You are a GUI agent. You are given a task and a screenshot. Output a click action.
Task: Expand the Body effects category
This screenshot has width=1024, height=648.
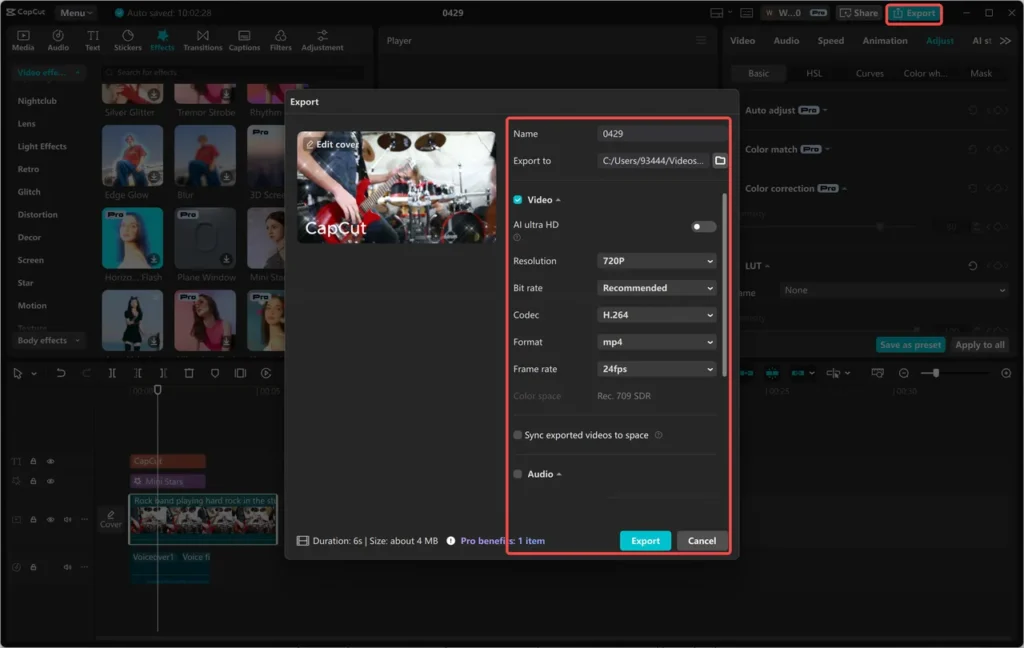(48, 340)
